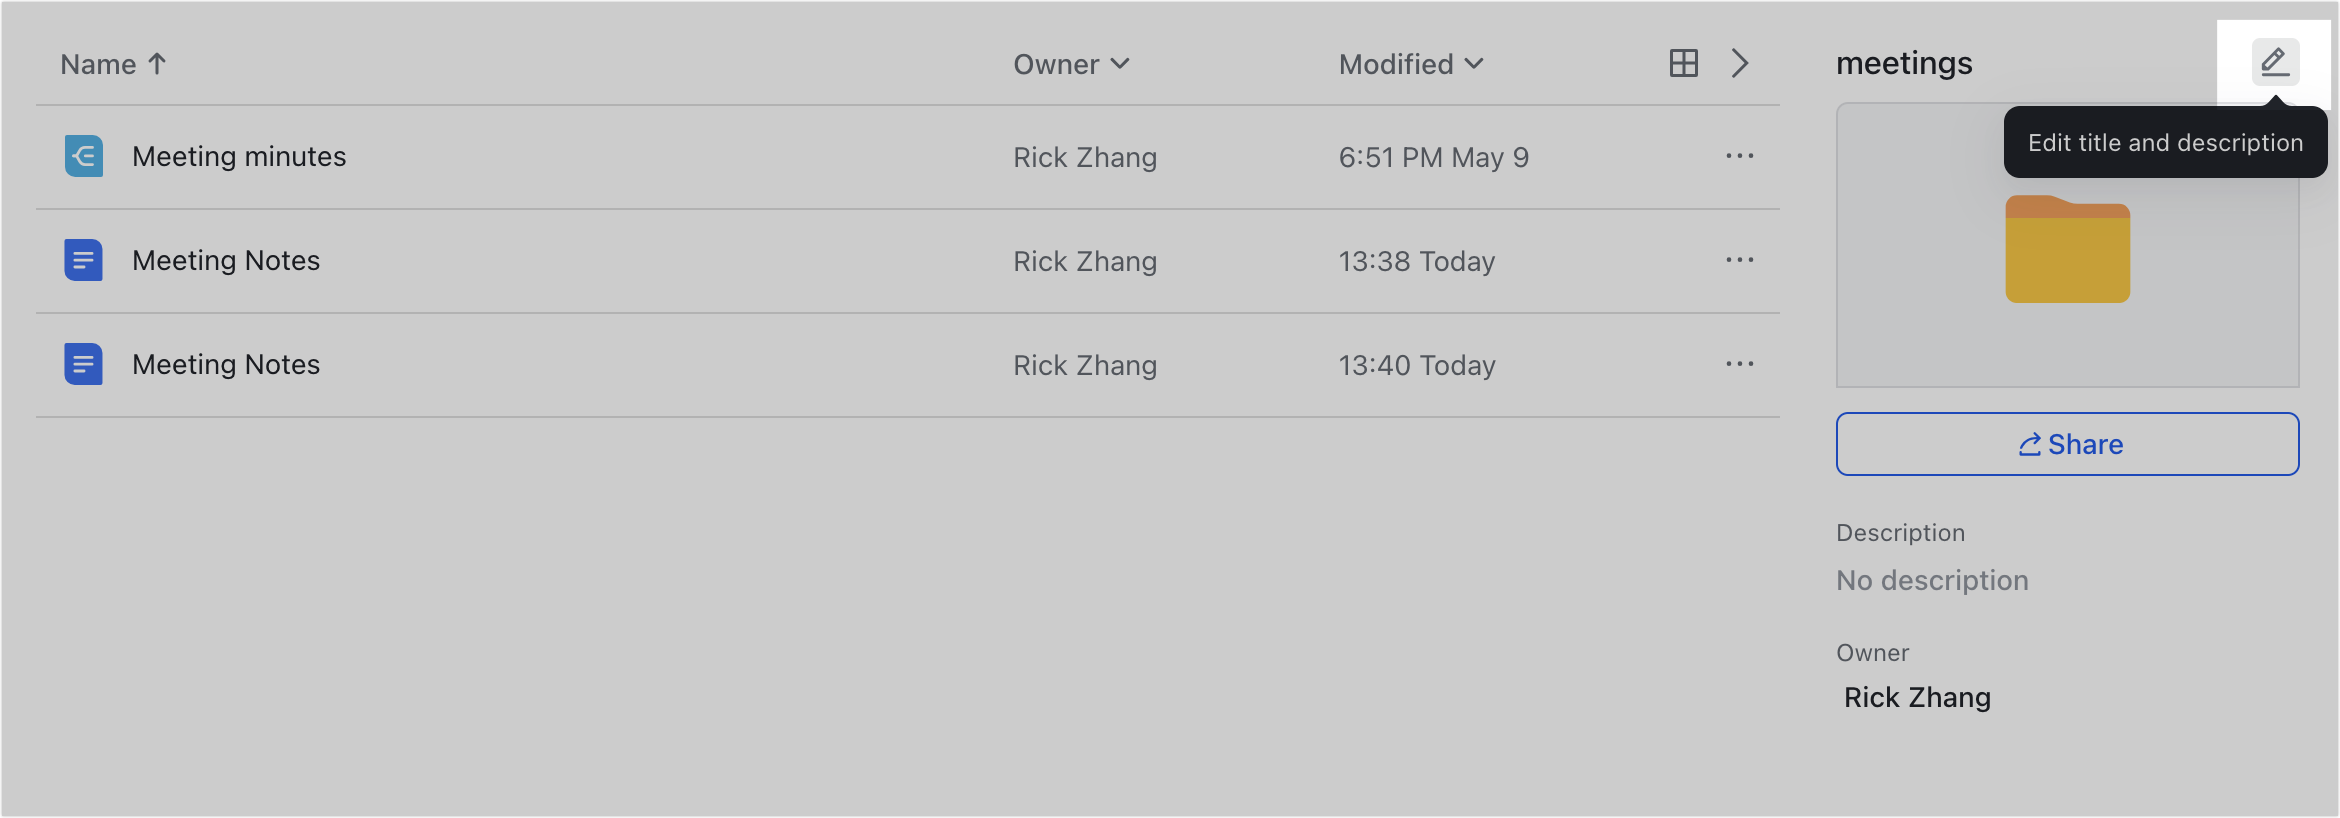This screenshot has height=818, width=2340.
Task: Expand the Owner filter dropdown
Action: [x=1071, y=64]
